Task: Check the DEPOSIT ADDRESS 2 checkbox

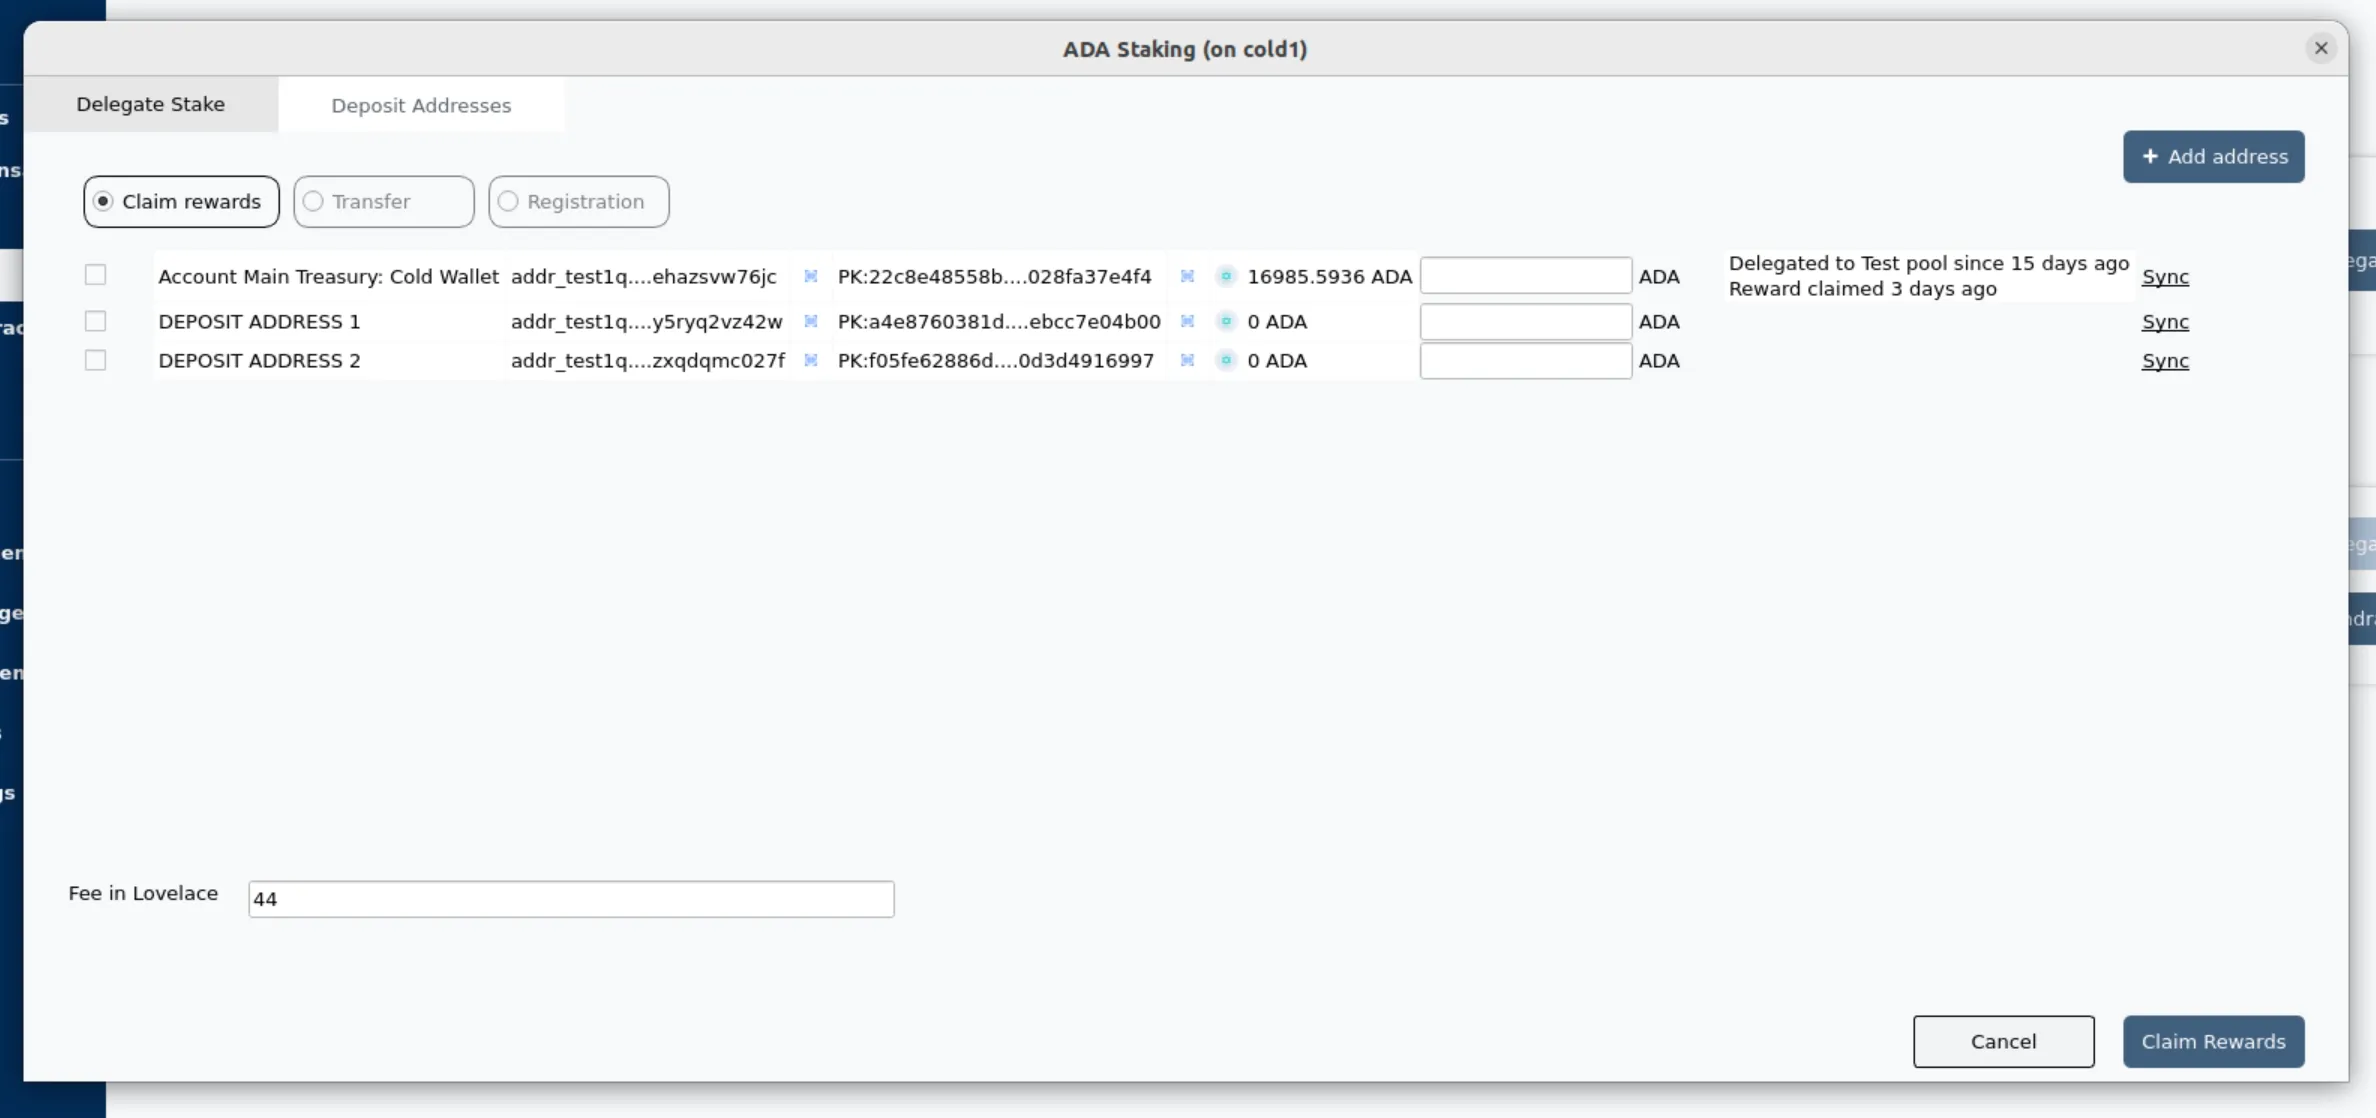Action: tap(95, 359)
